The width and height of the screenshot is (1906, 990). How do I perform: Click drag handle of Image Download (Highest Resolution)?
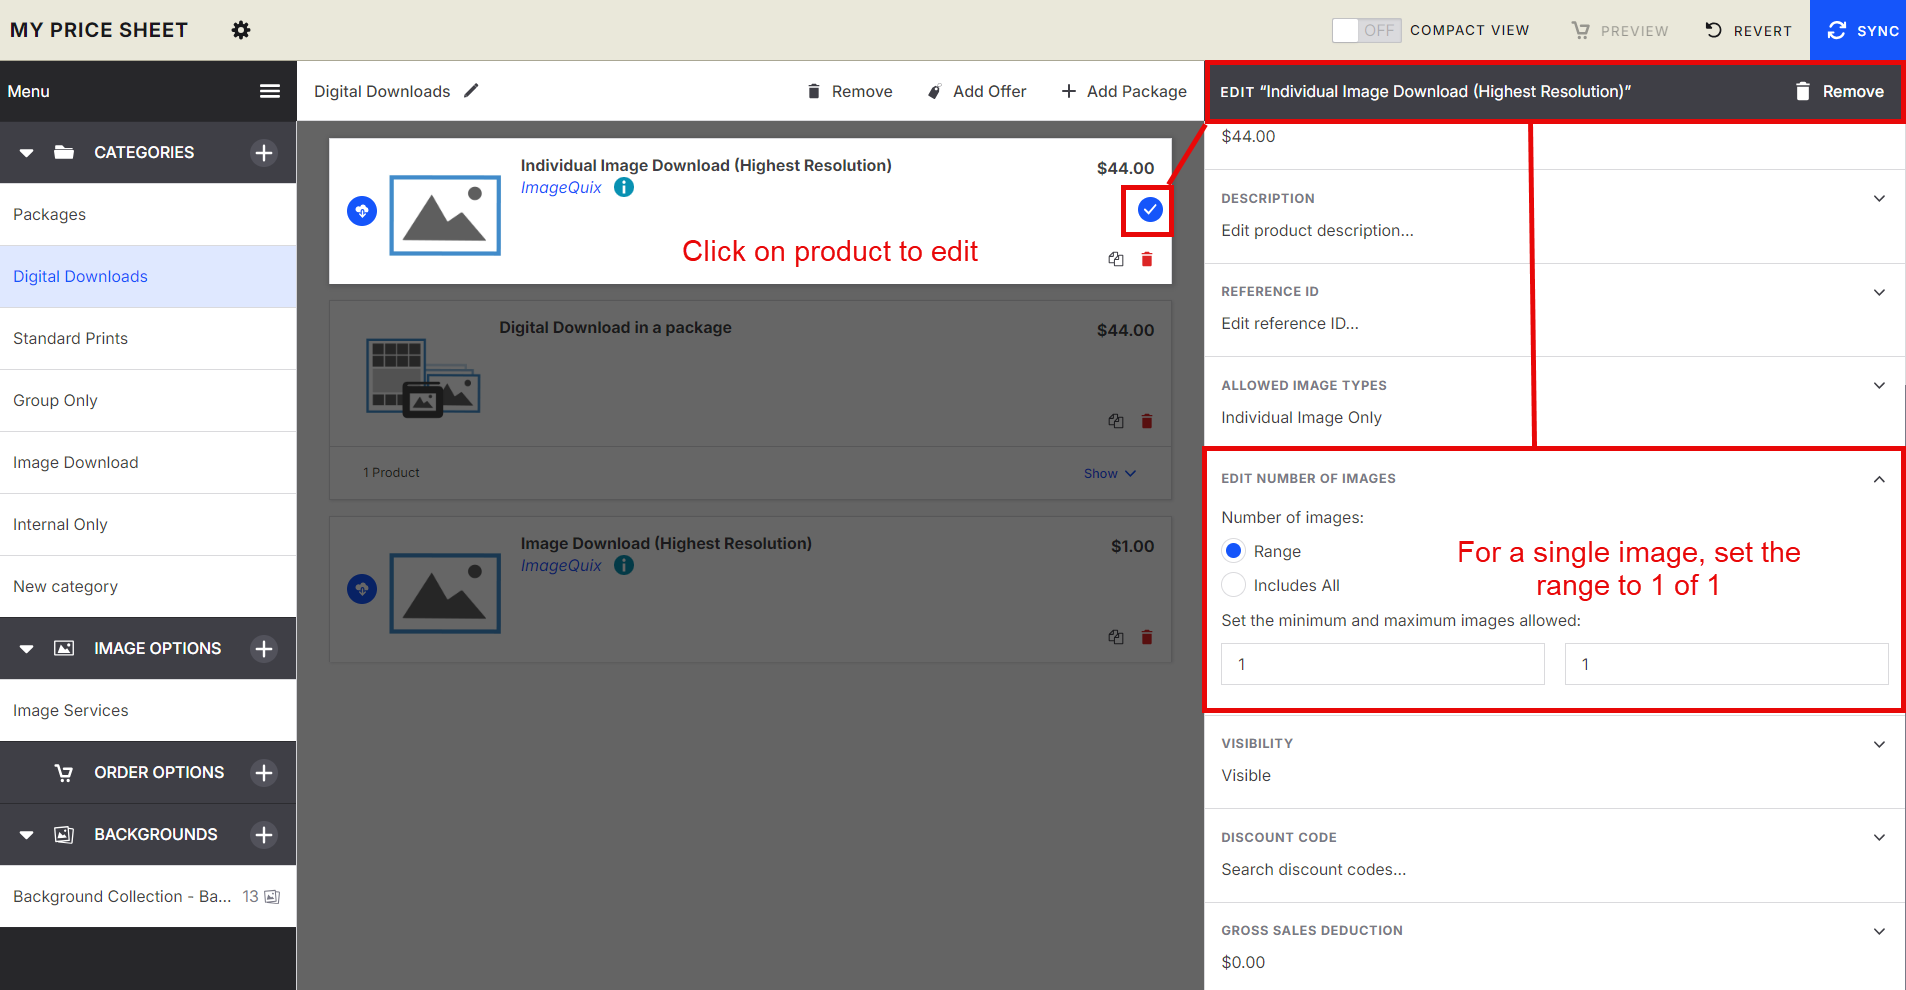pos(362,589)
